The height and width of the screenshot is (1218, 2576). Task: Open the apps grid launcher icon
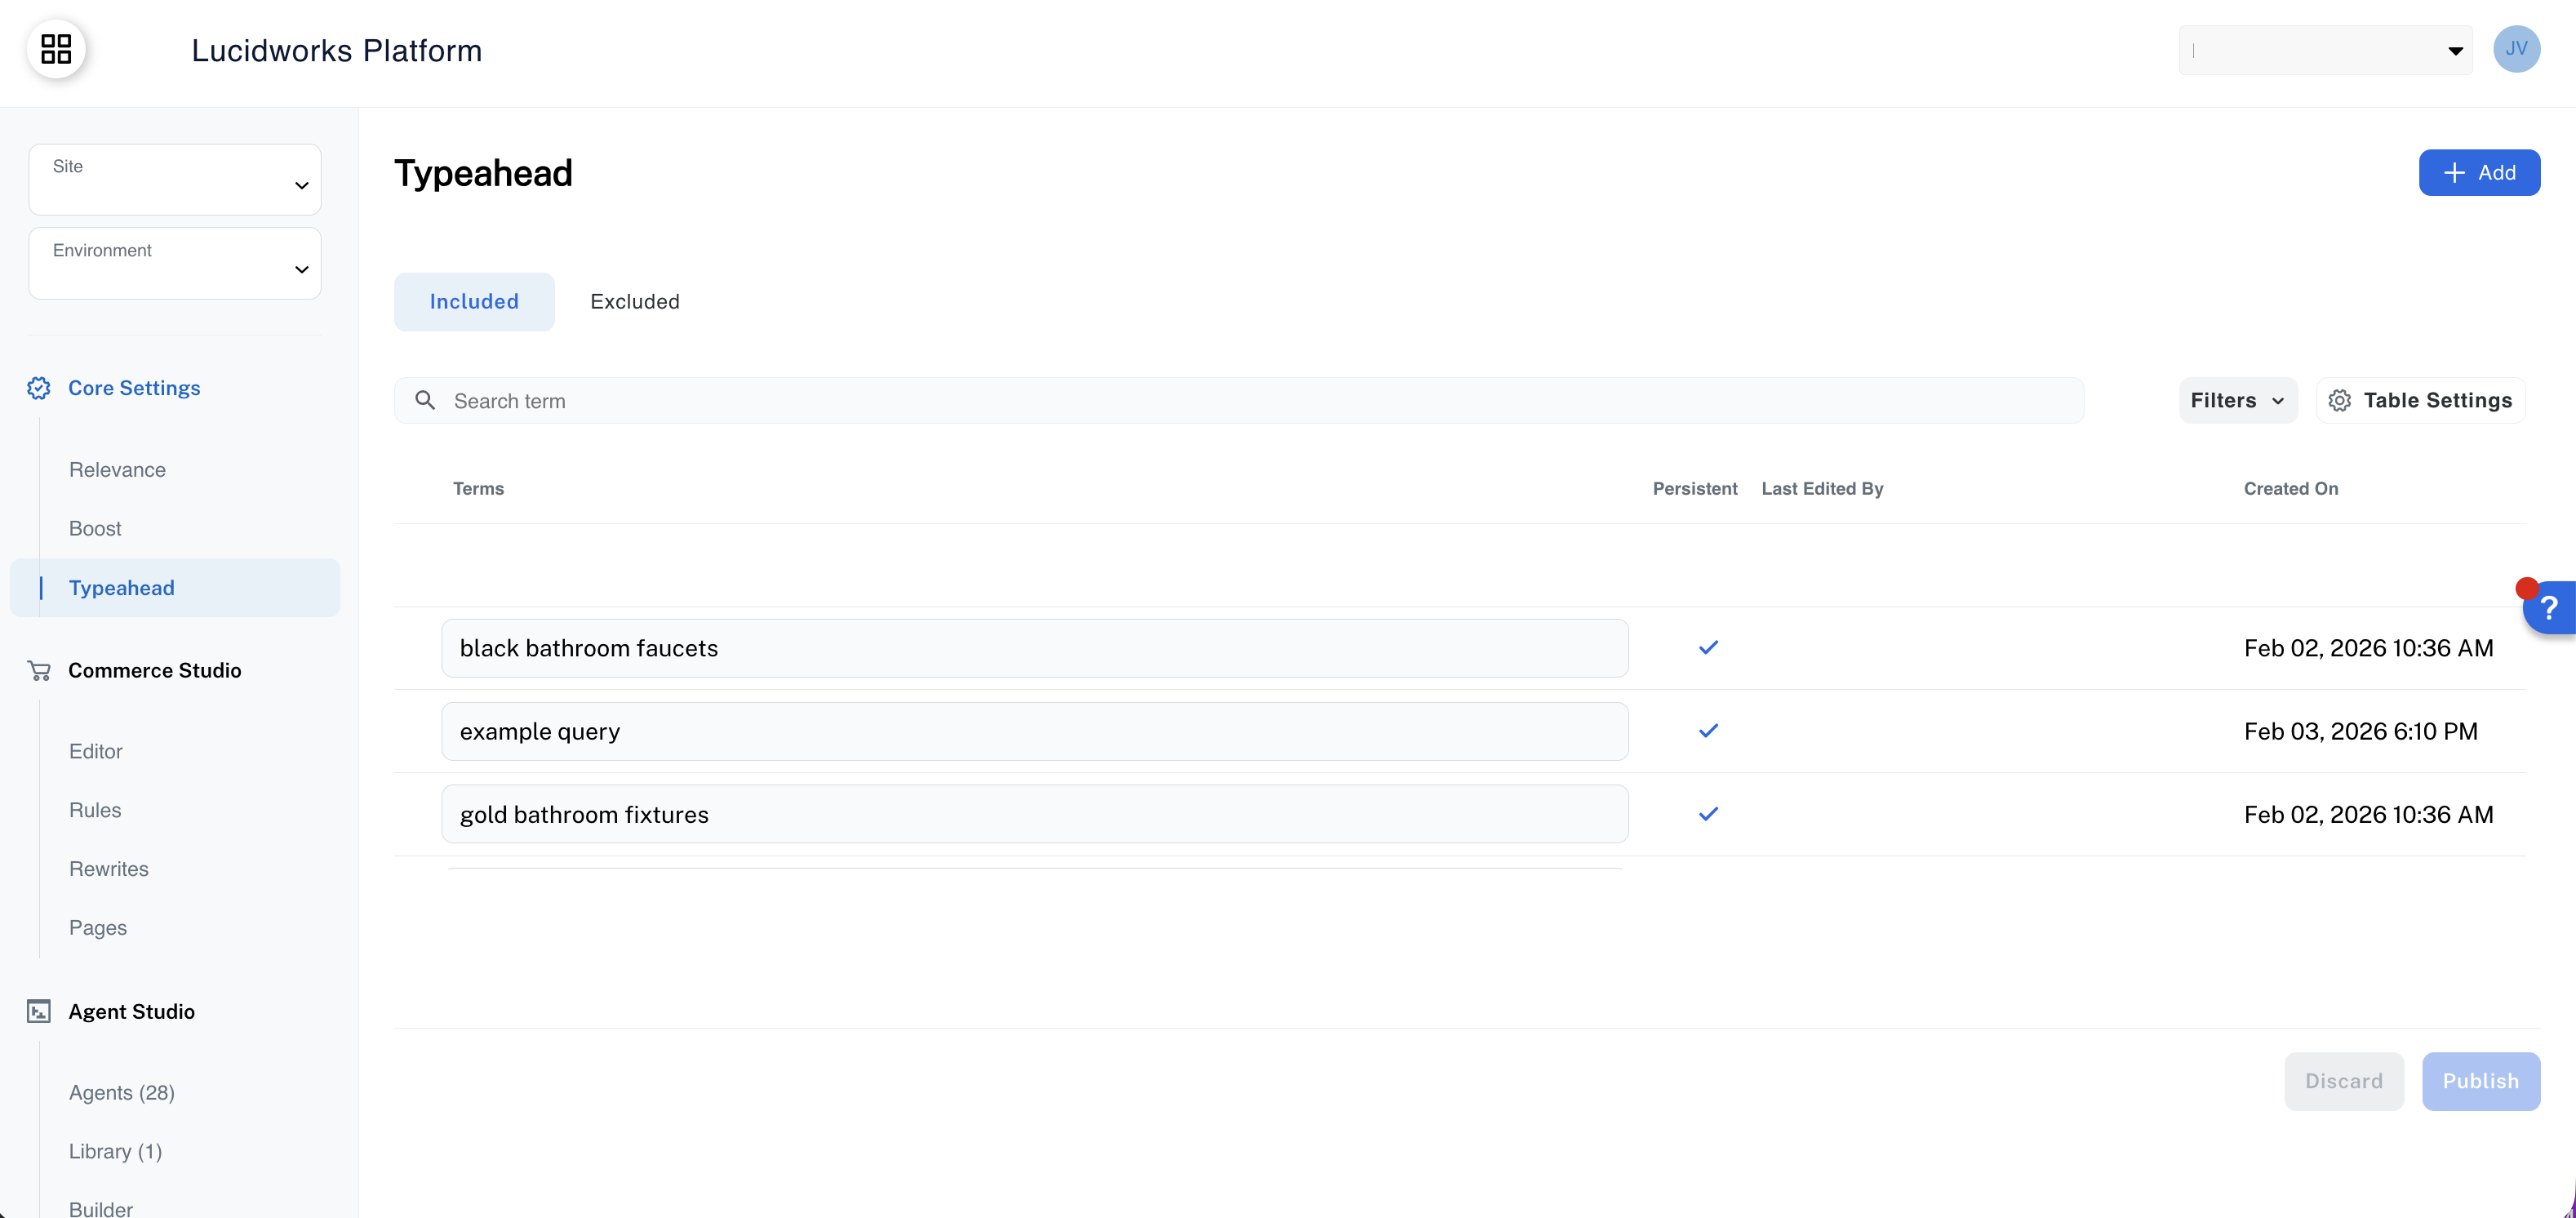point(56,48)
